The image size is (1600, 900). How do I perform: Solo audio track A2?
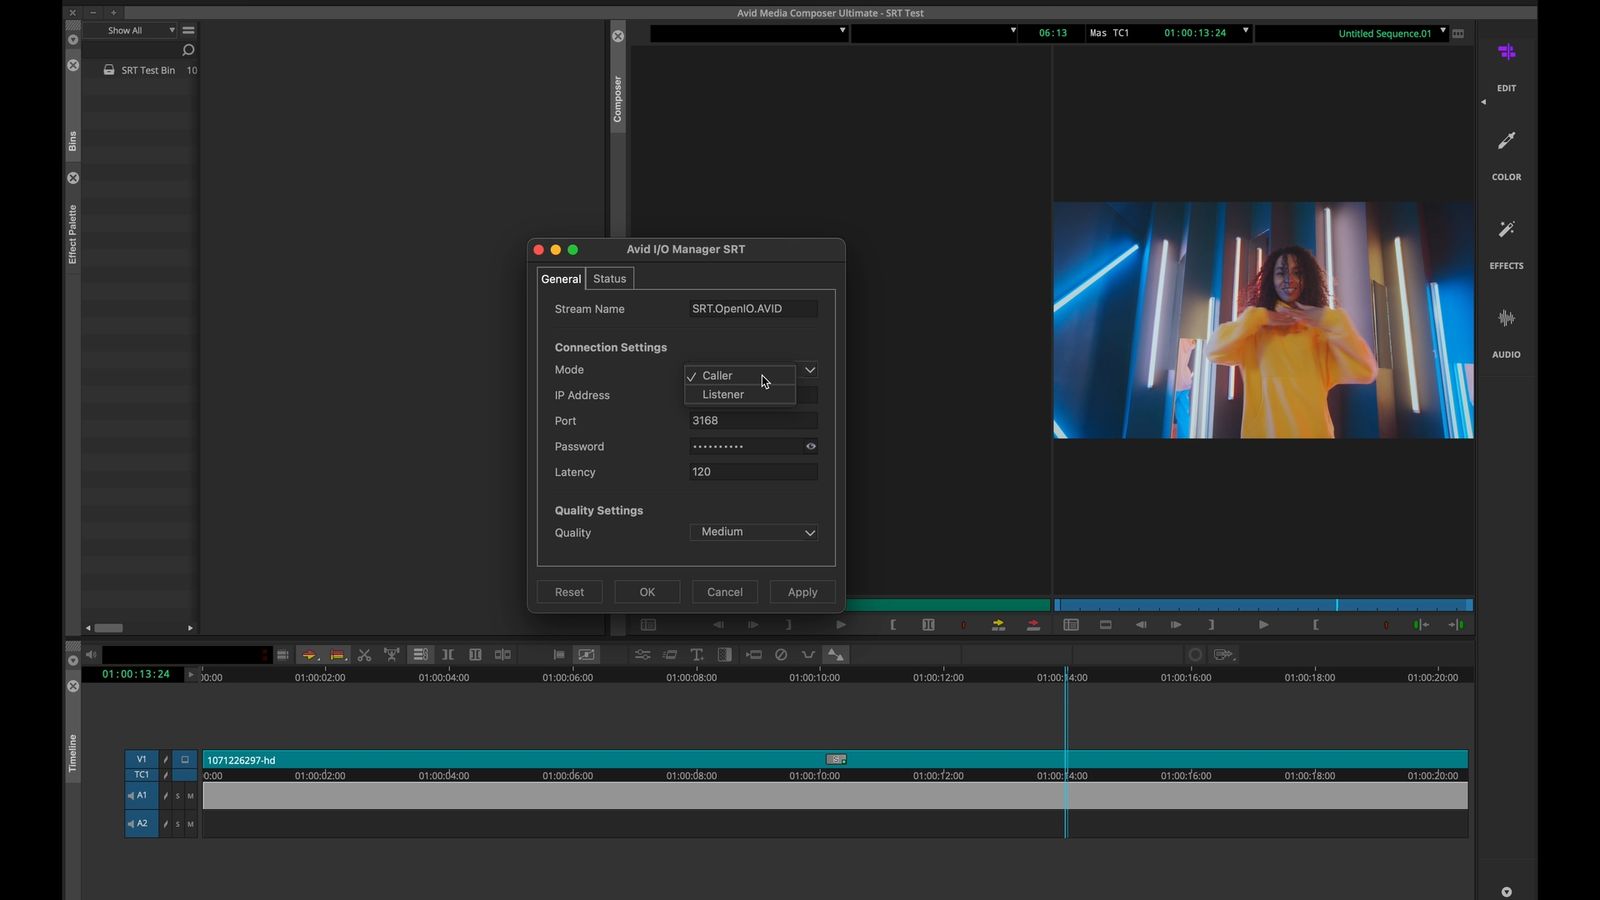click(x=177, y=824)
